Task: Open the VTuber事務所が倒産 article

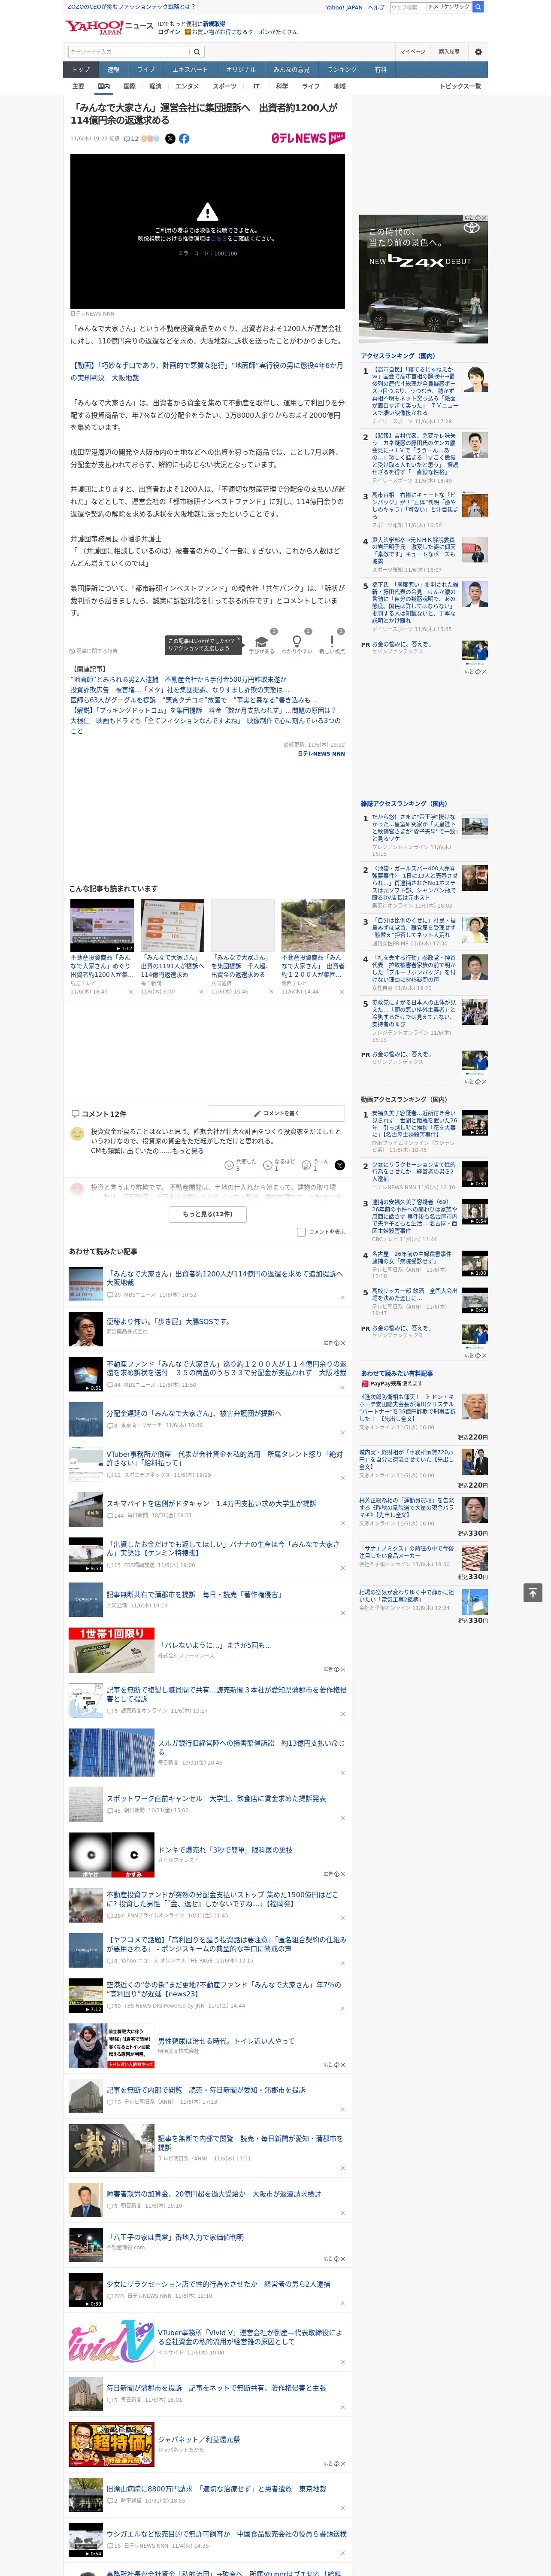Action: click(225, 1458)
